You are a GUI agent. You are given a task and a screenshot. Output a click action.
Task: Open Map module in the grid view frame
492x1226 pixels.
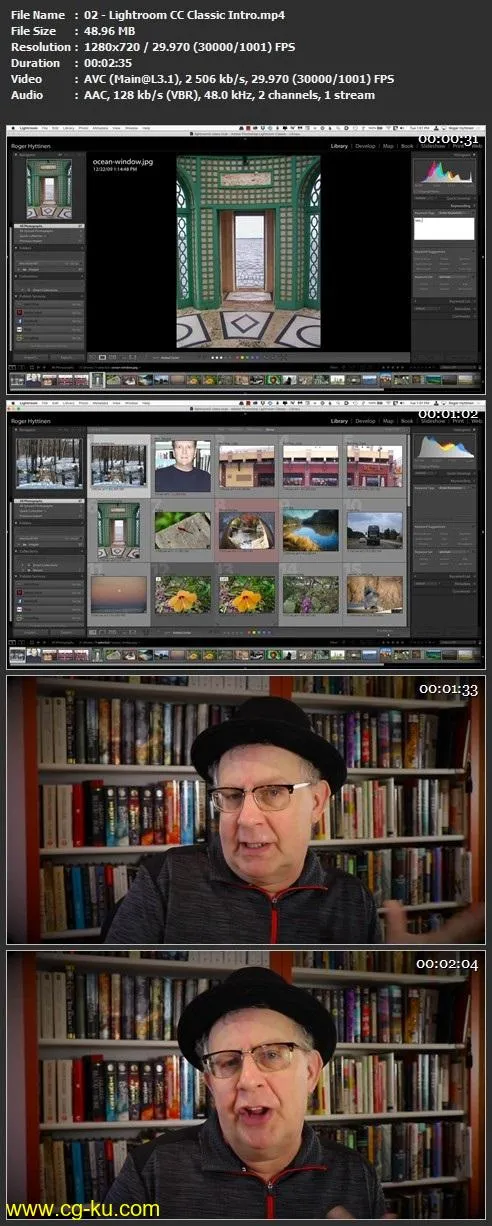pyautogui.click(x=389, y=421)
